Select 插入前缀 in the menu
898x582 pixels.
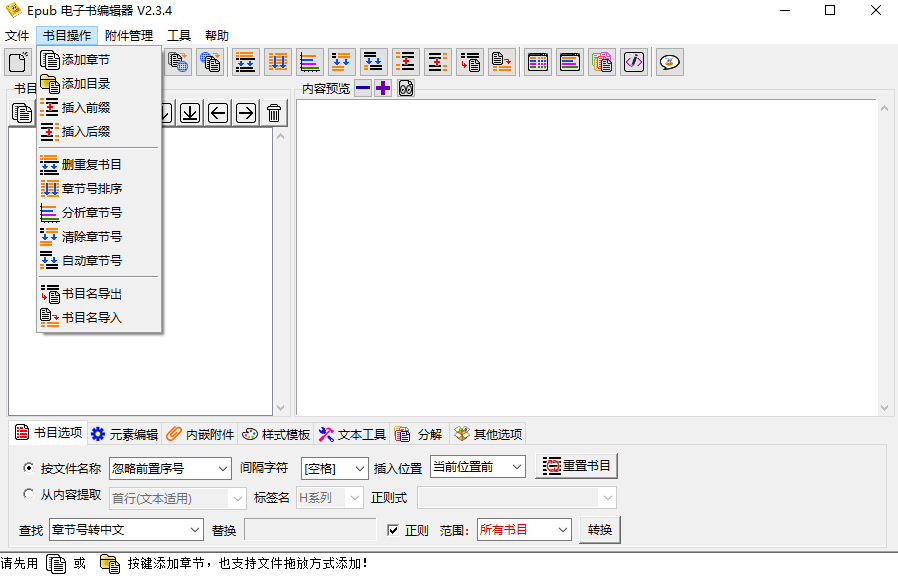tap(99, 108)
